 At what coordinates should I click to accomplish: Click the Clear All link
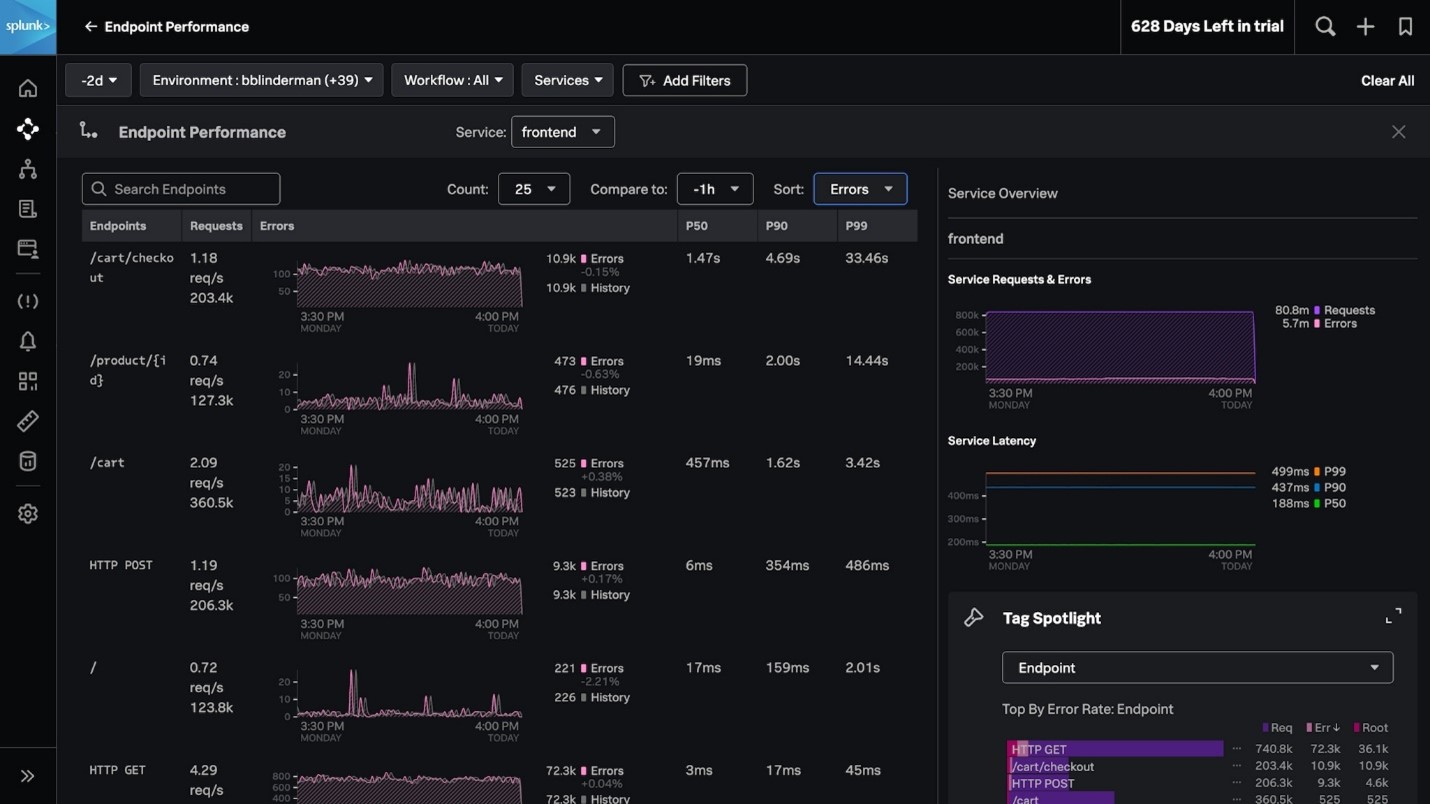(1387, 81)
